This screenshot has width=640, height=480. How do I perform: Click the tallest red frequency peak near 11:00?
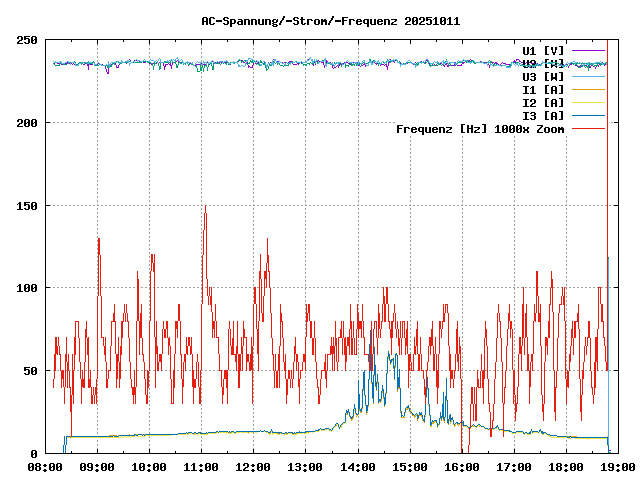(205, 208)
